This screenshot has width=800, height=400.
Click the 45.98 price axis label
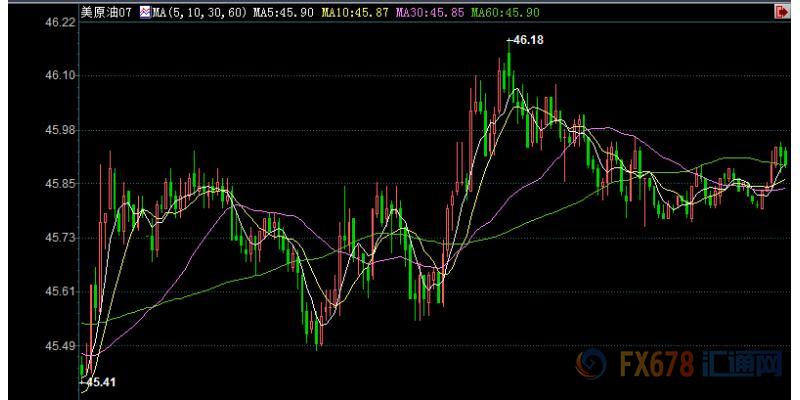click(x=34, y=130)
